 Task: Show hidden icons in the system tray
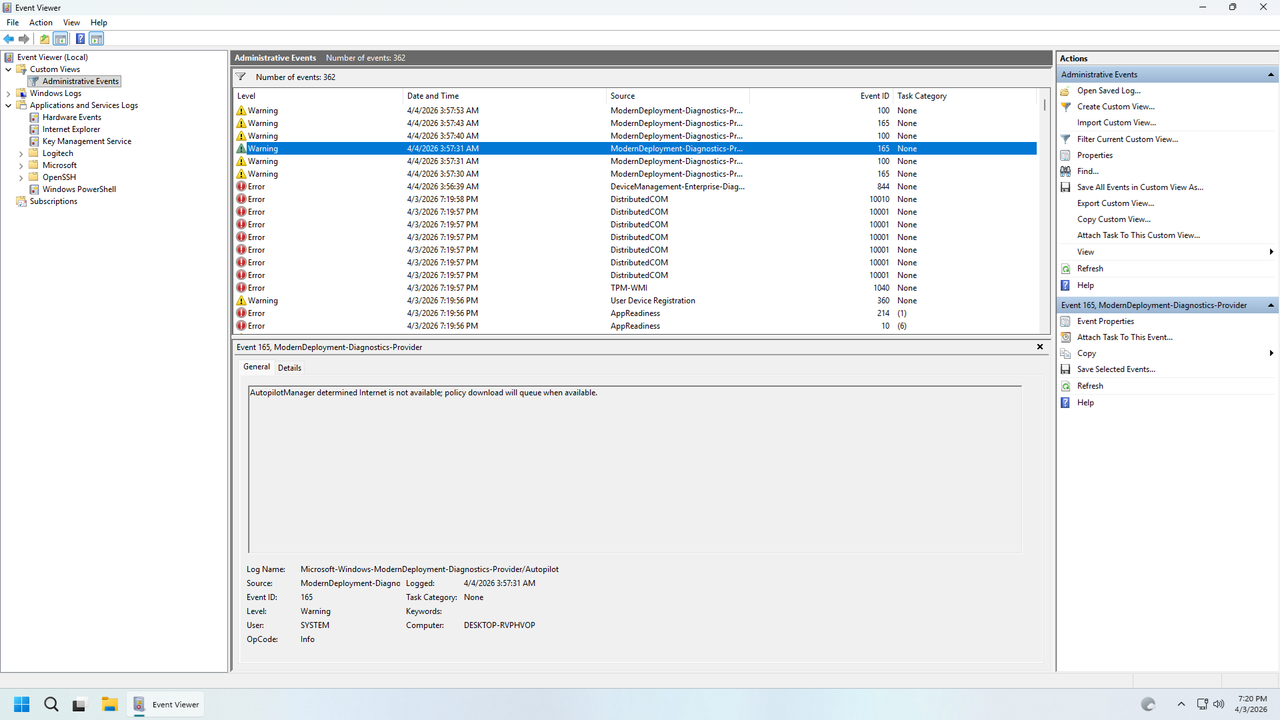pos(1181,704)
